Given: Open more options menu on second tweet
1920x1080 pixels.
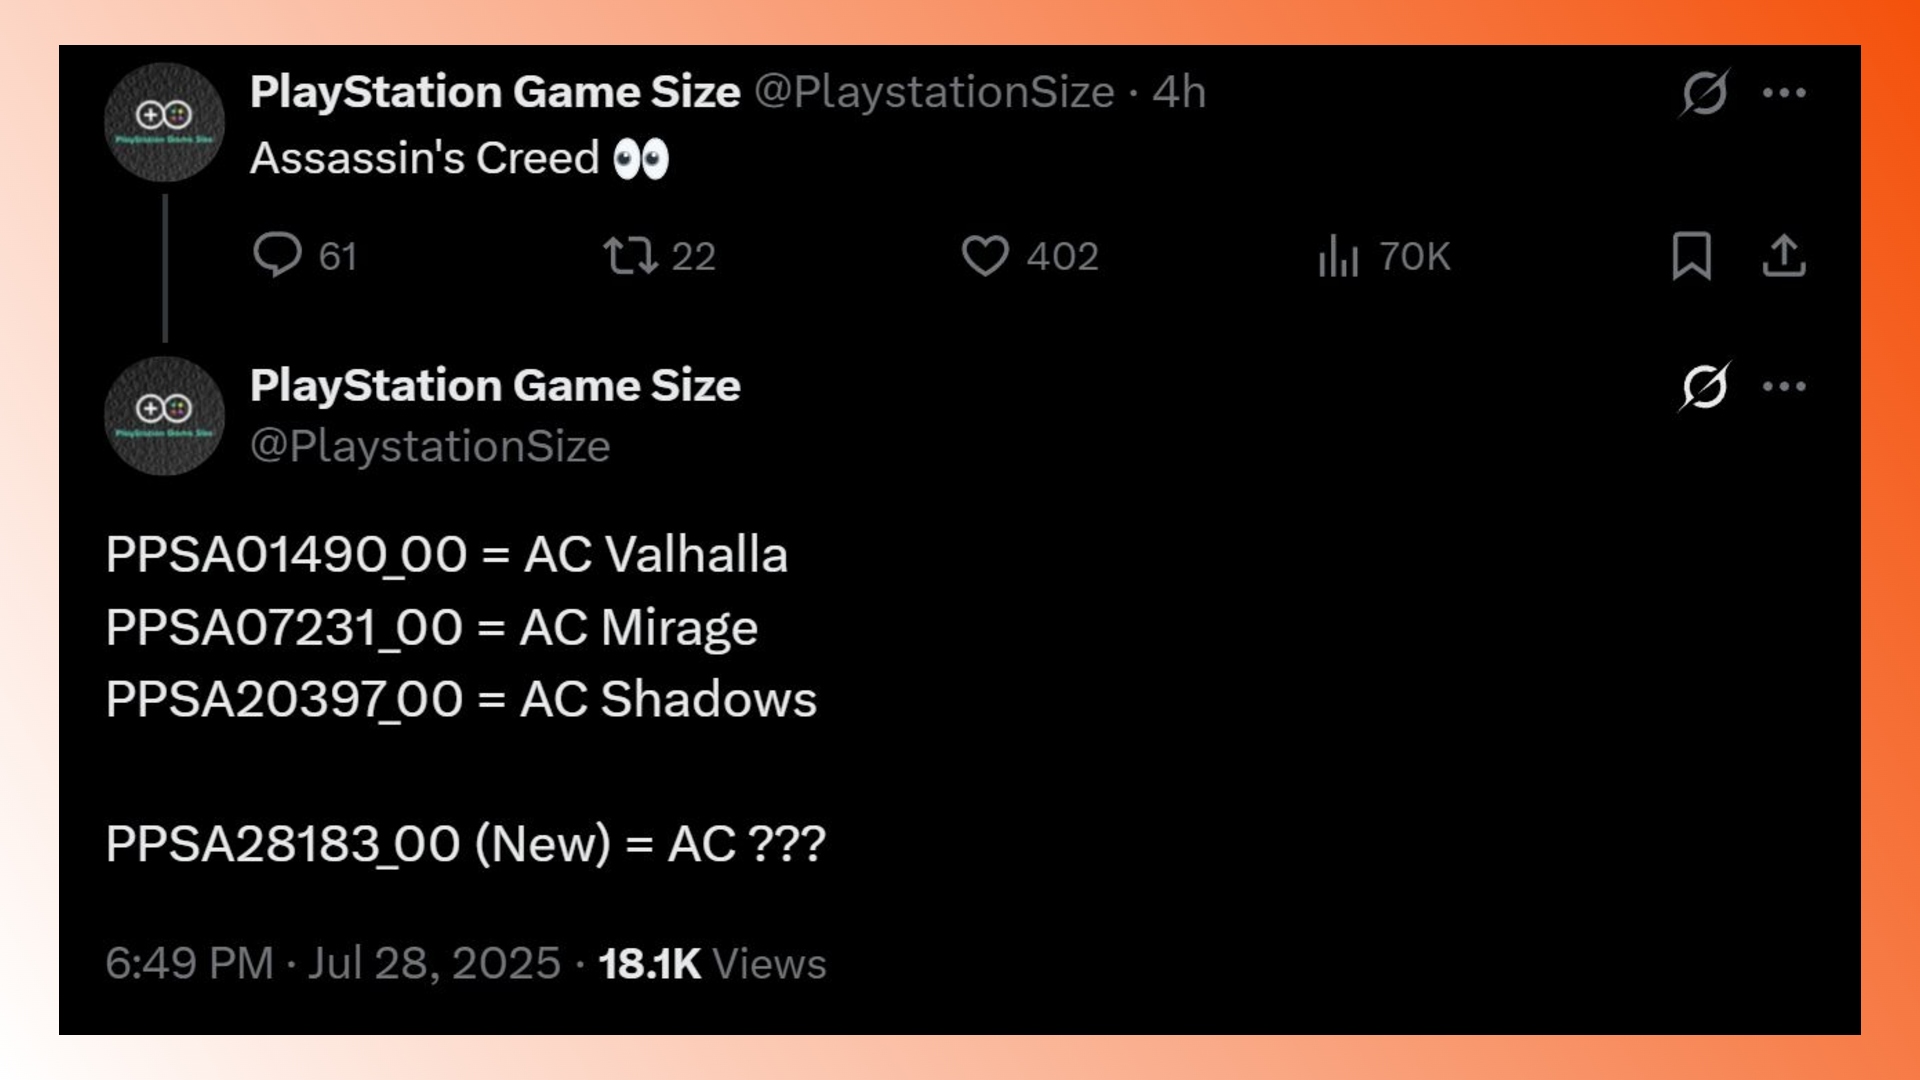Looking at the screenshot, I should coord(1784,386).
